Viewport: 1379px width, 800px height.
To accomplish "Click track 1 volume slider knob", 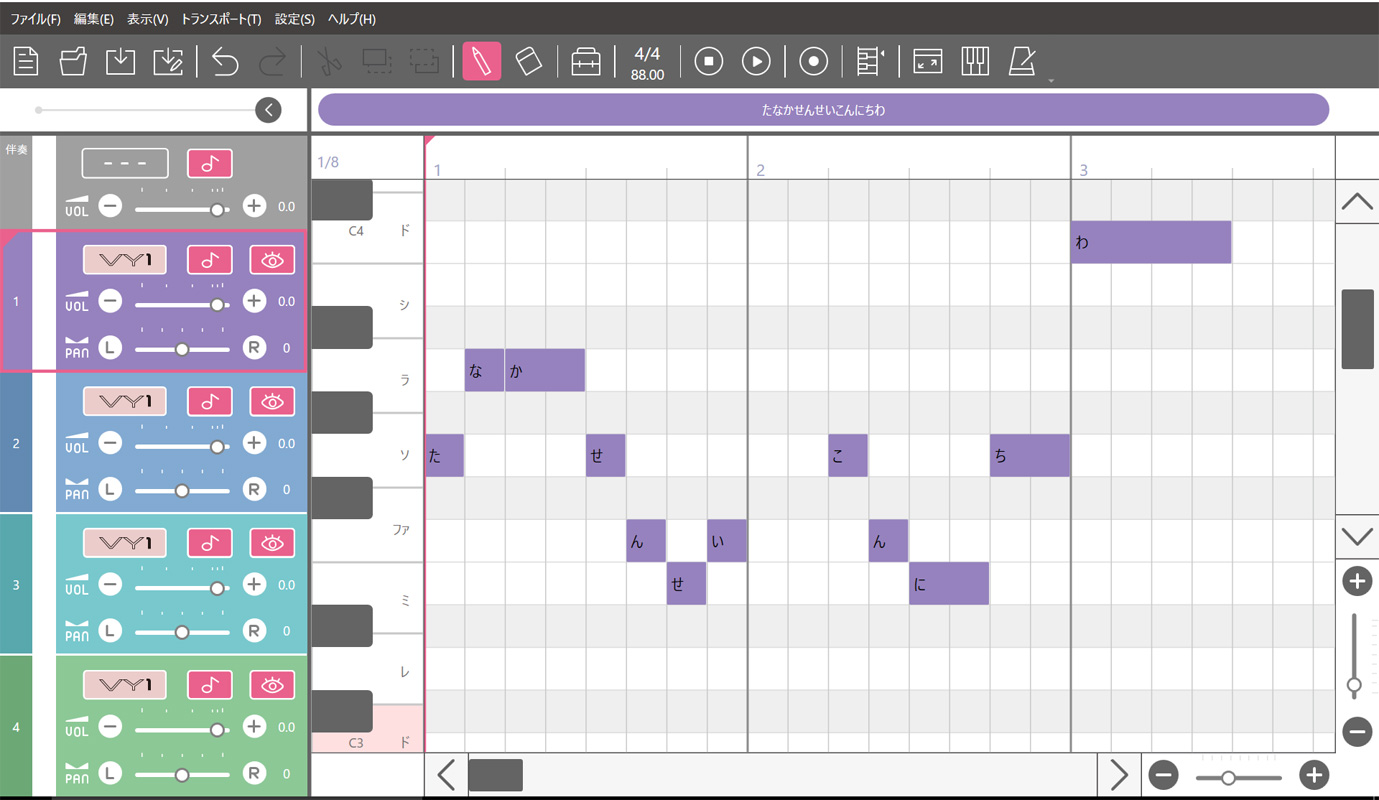I will pos(216,301).
